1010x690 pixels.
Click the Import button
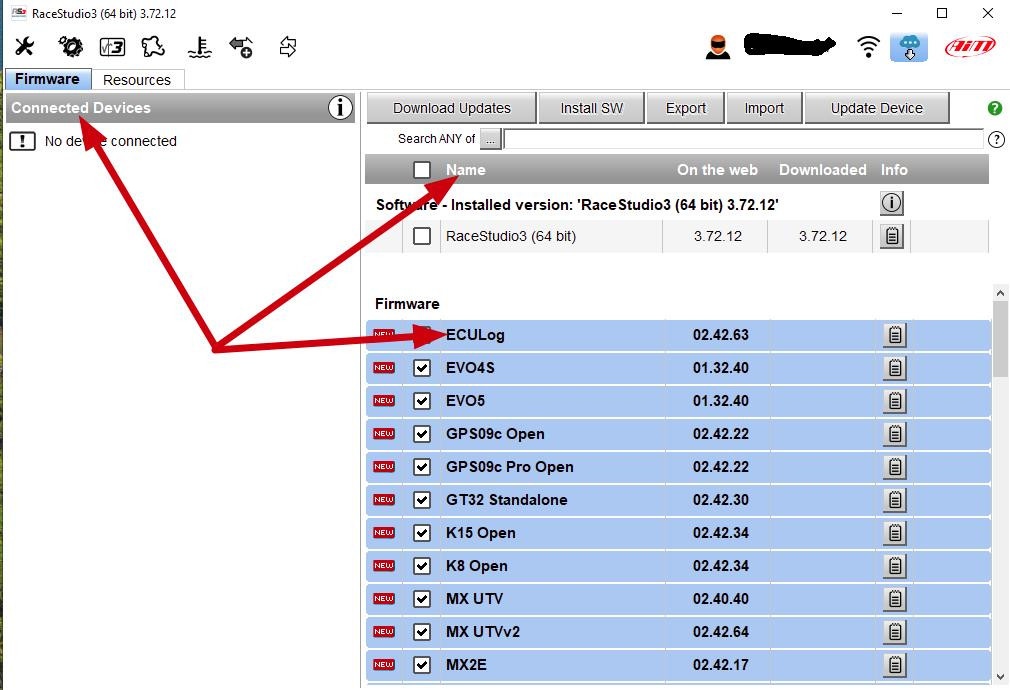(x=764, y=108)
